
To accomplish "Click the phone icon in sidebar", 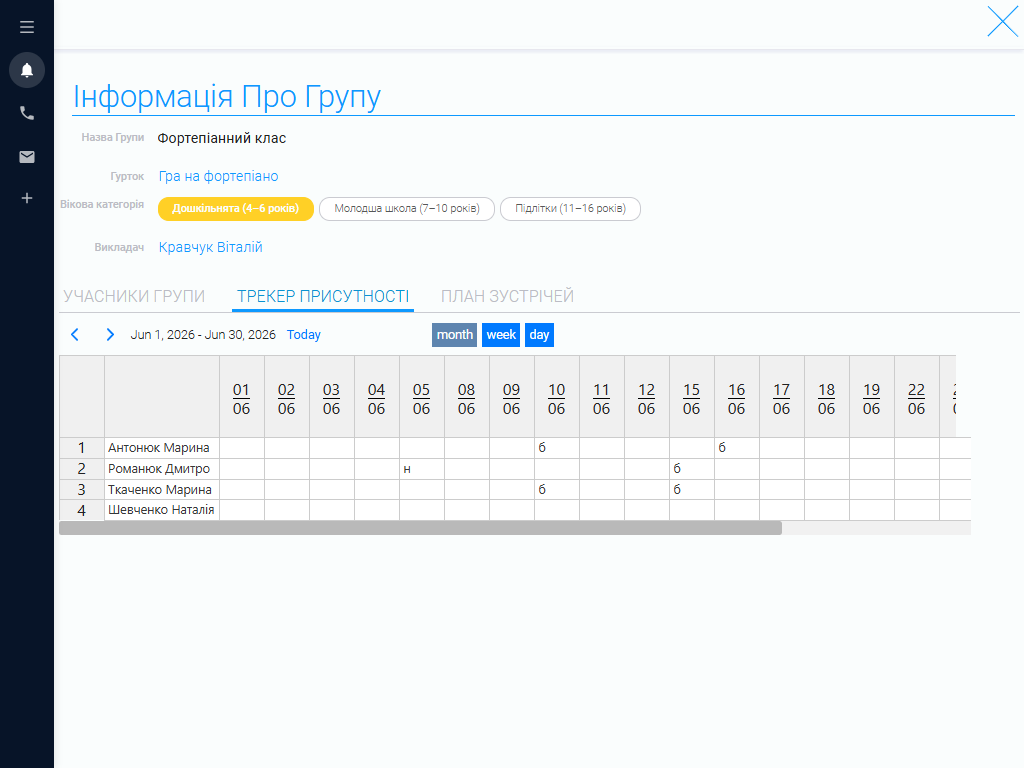I will coord(27,113).
